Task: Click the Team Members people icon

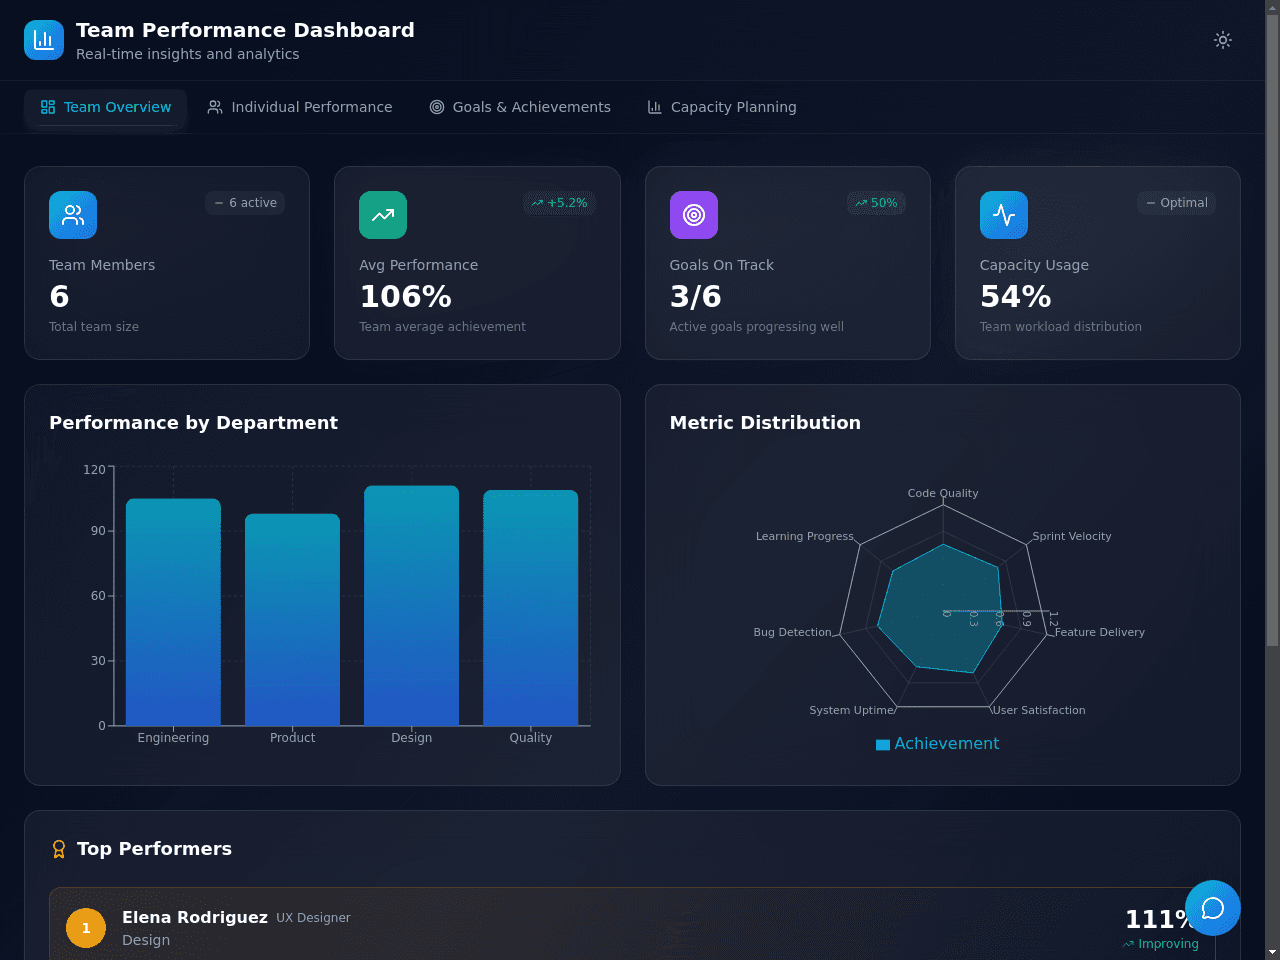Action: click(x=73, y=215)
